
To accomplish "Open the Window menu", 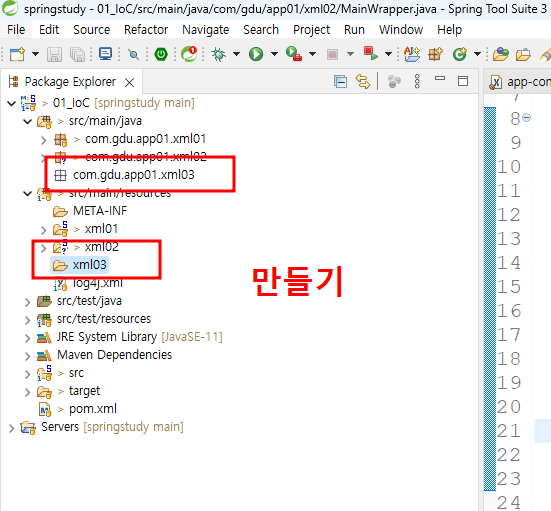I will [401, 30].
